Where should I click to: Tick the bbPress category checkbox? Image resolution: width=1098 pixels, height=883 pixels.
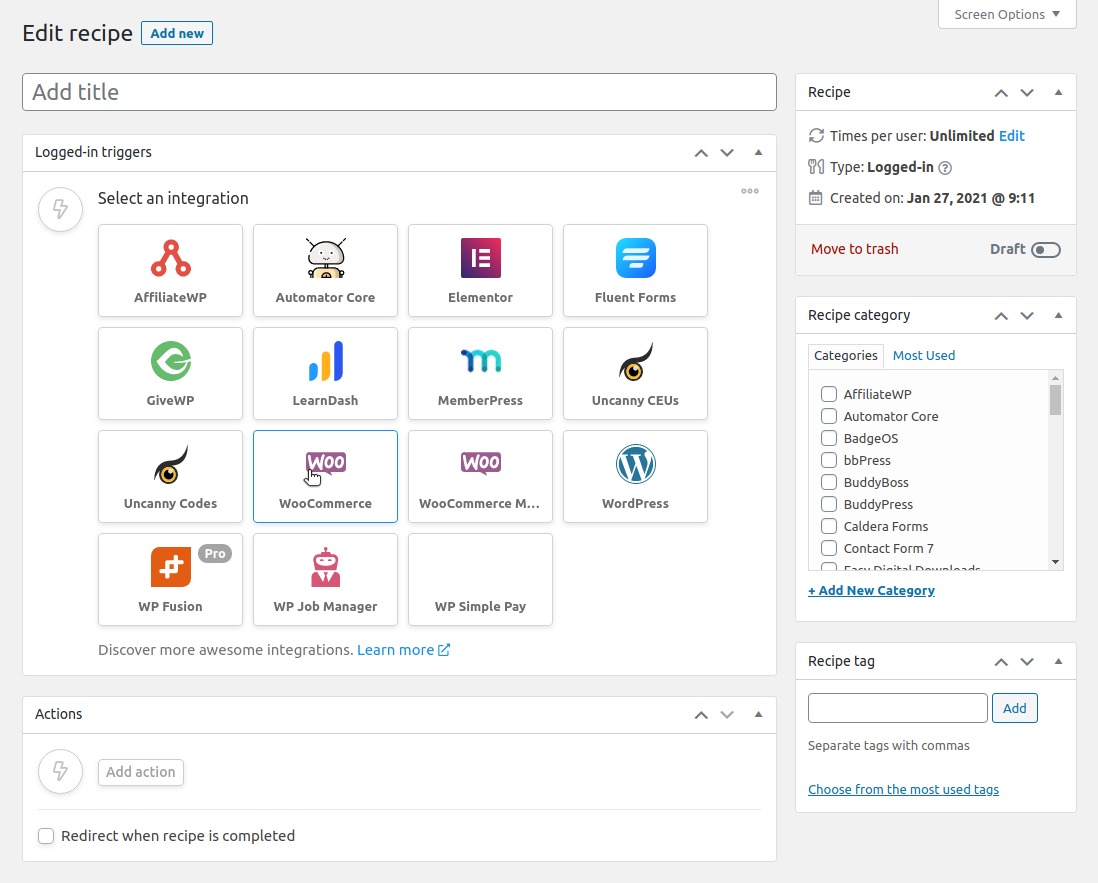pyautogui.click(x=828, y=460)
